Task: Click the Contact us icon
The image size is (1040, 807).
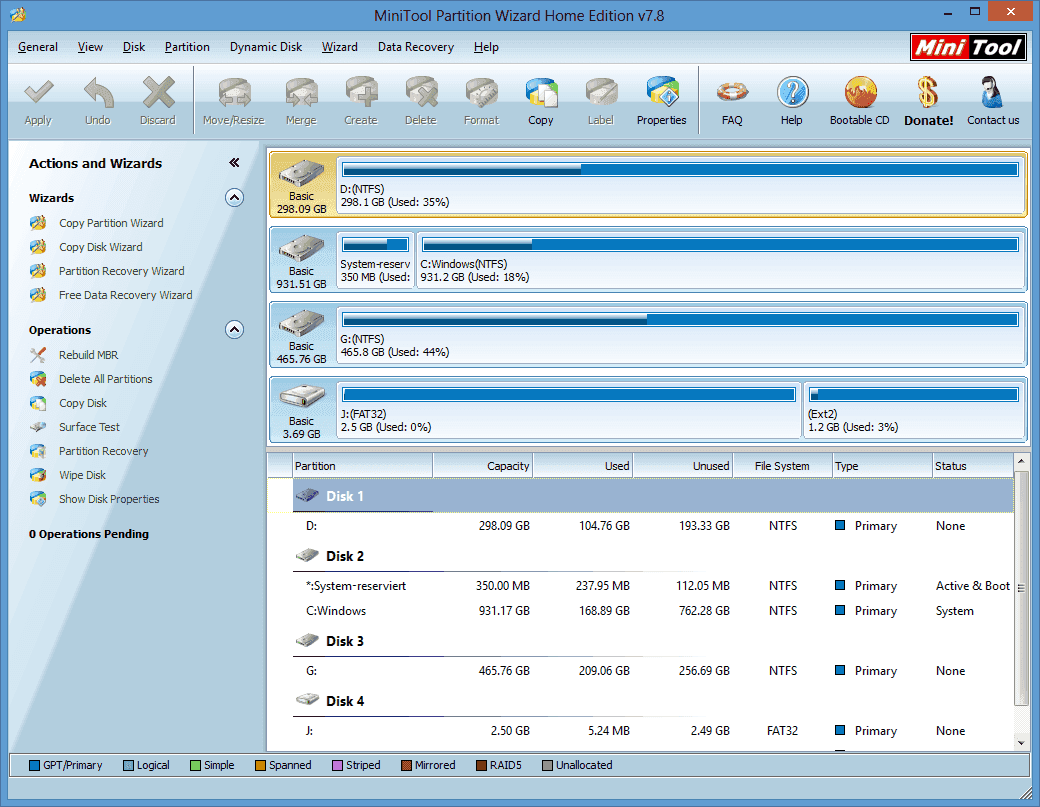Action: pyautogui.click(x=992, y=93)
